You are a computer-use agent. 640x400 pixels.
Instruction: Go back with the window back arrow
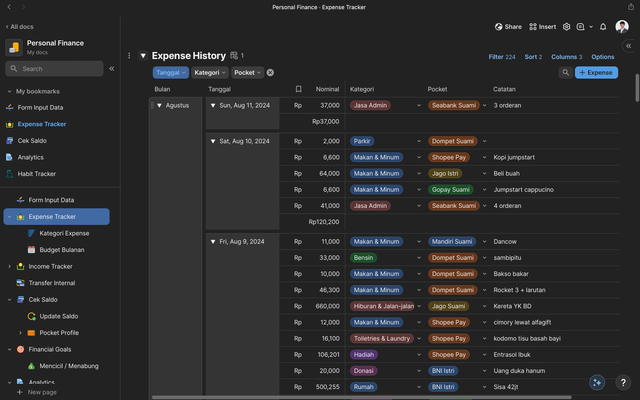click(9, 7)
